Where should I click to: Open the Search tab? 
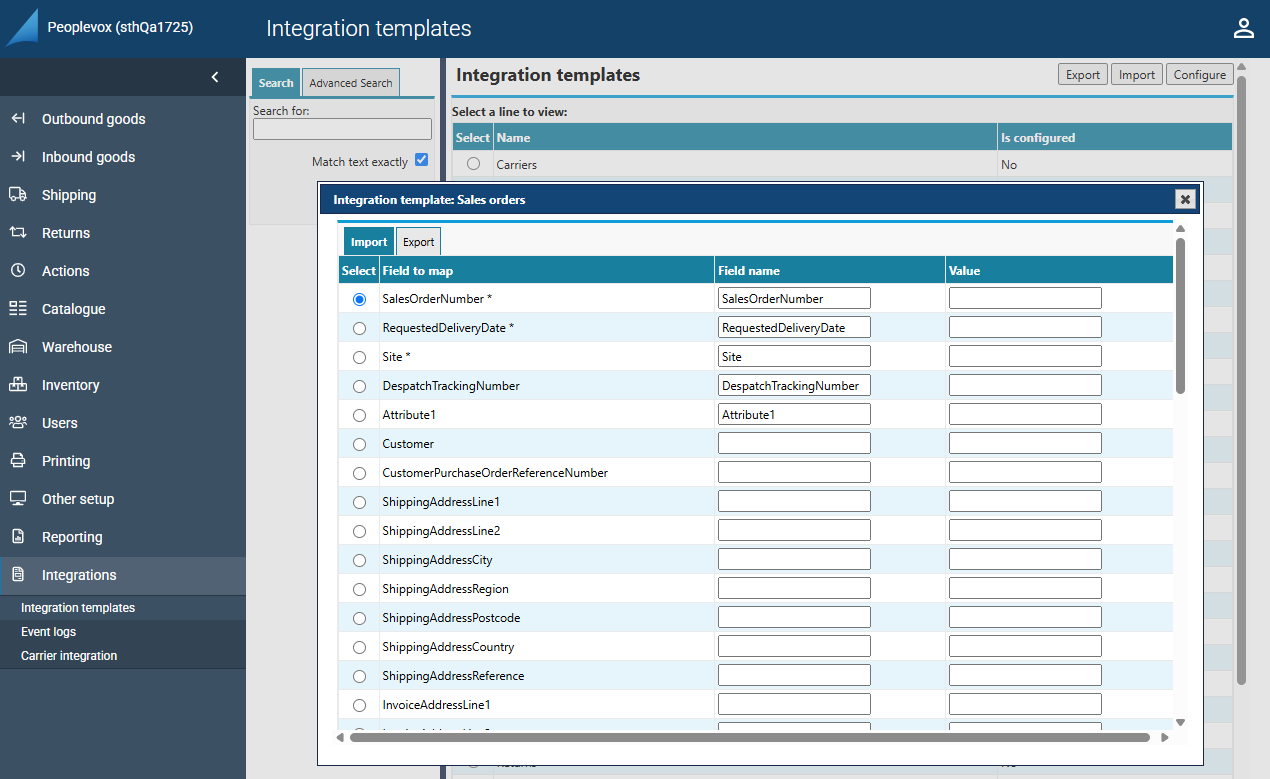(276, 83)
